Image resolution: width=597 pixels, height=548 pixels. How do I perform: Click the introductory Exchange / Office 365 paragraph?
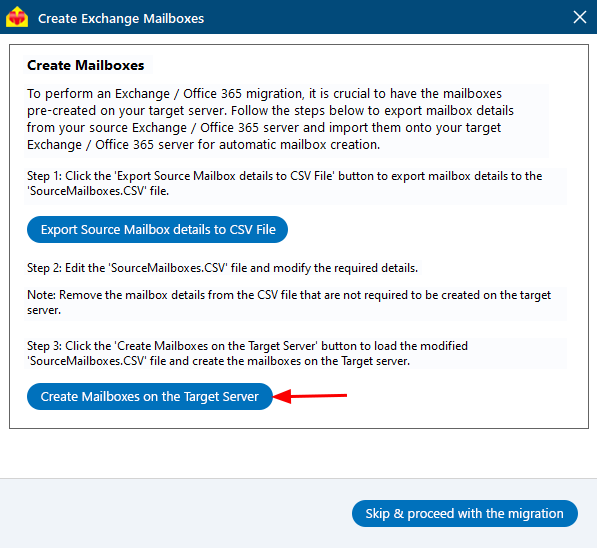270,119
